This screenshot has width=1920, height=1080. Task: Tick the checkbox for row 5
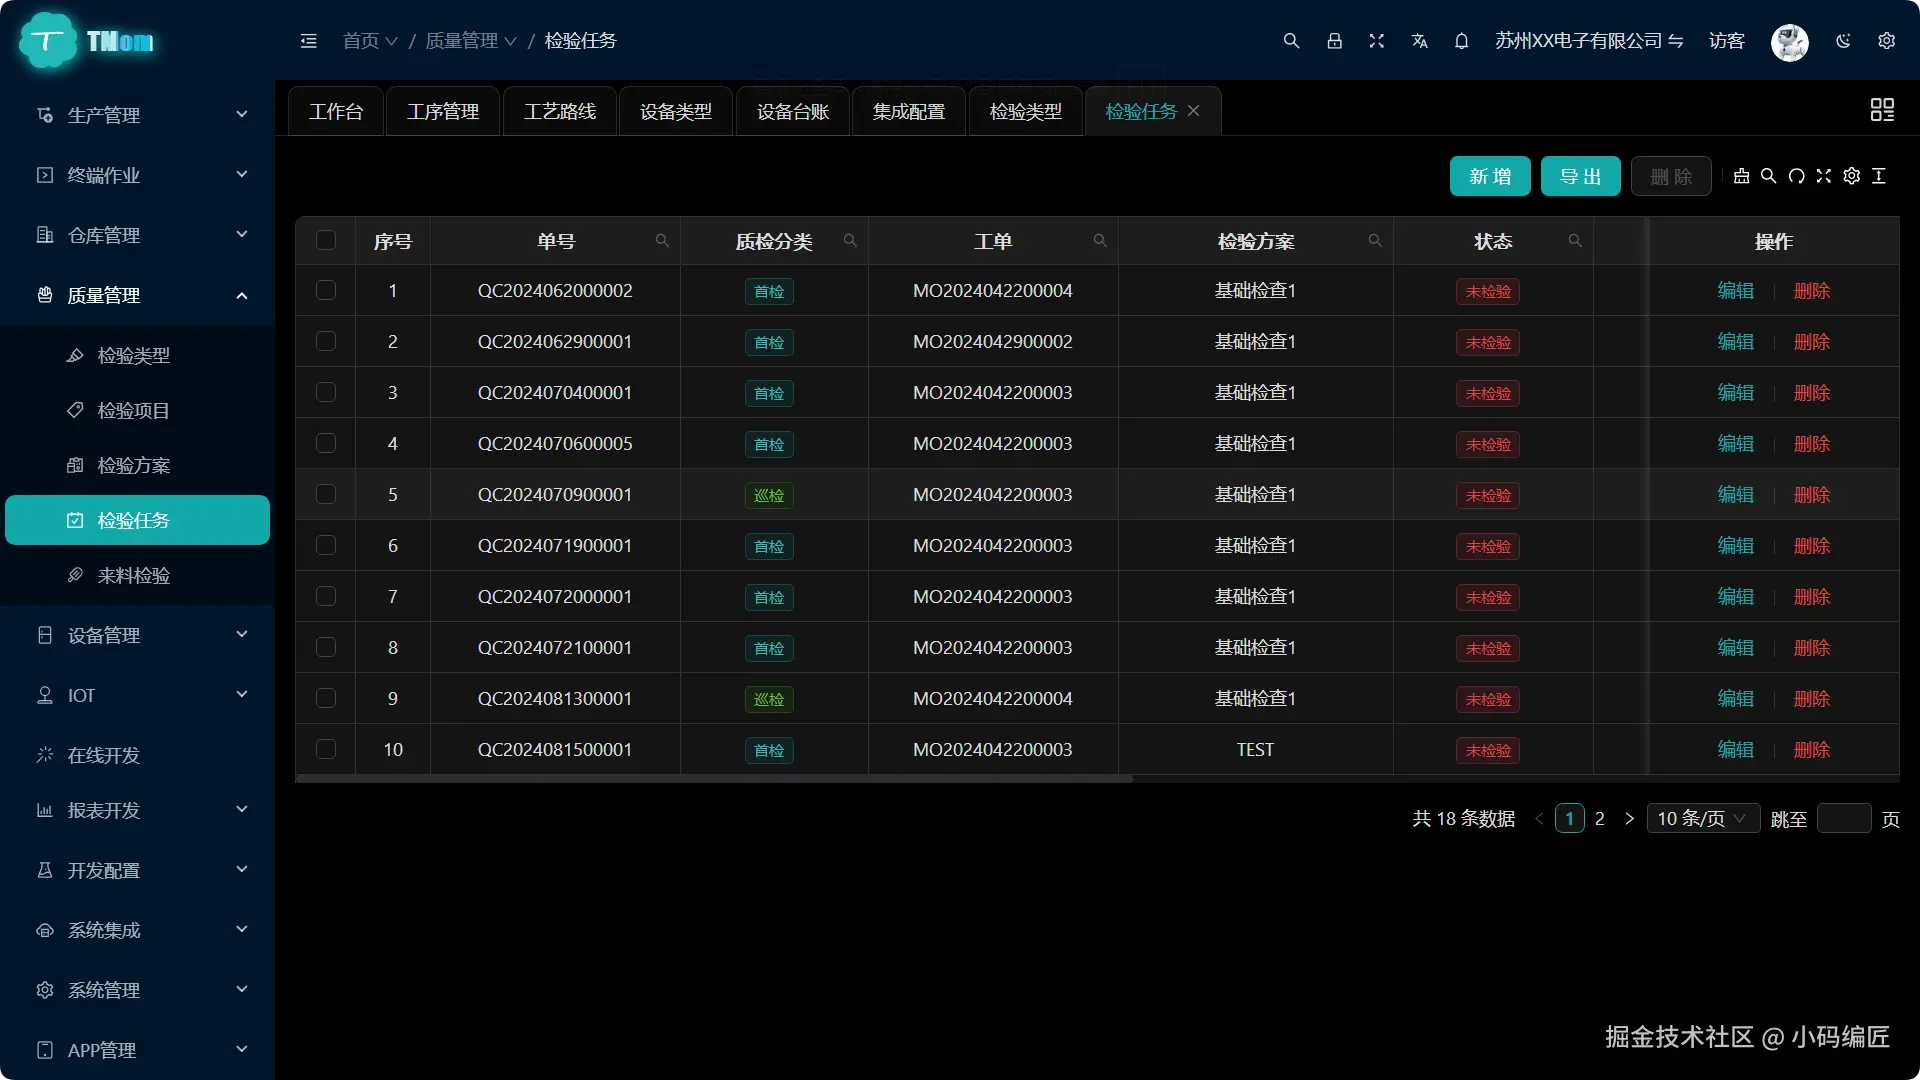tap(326, 495)
